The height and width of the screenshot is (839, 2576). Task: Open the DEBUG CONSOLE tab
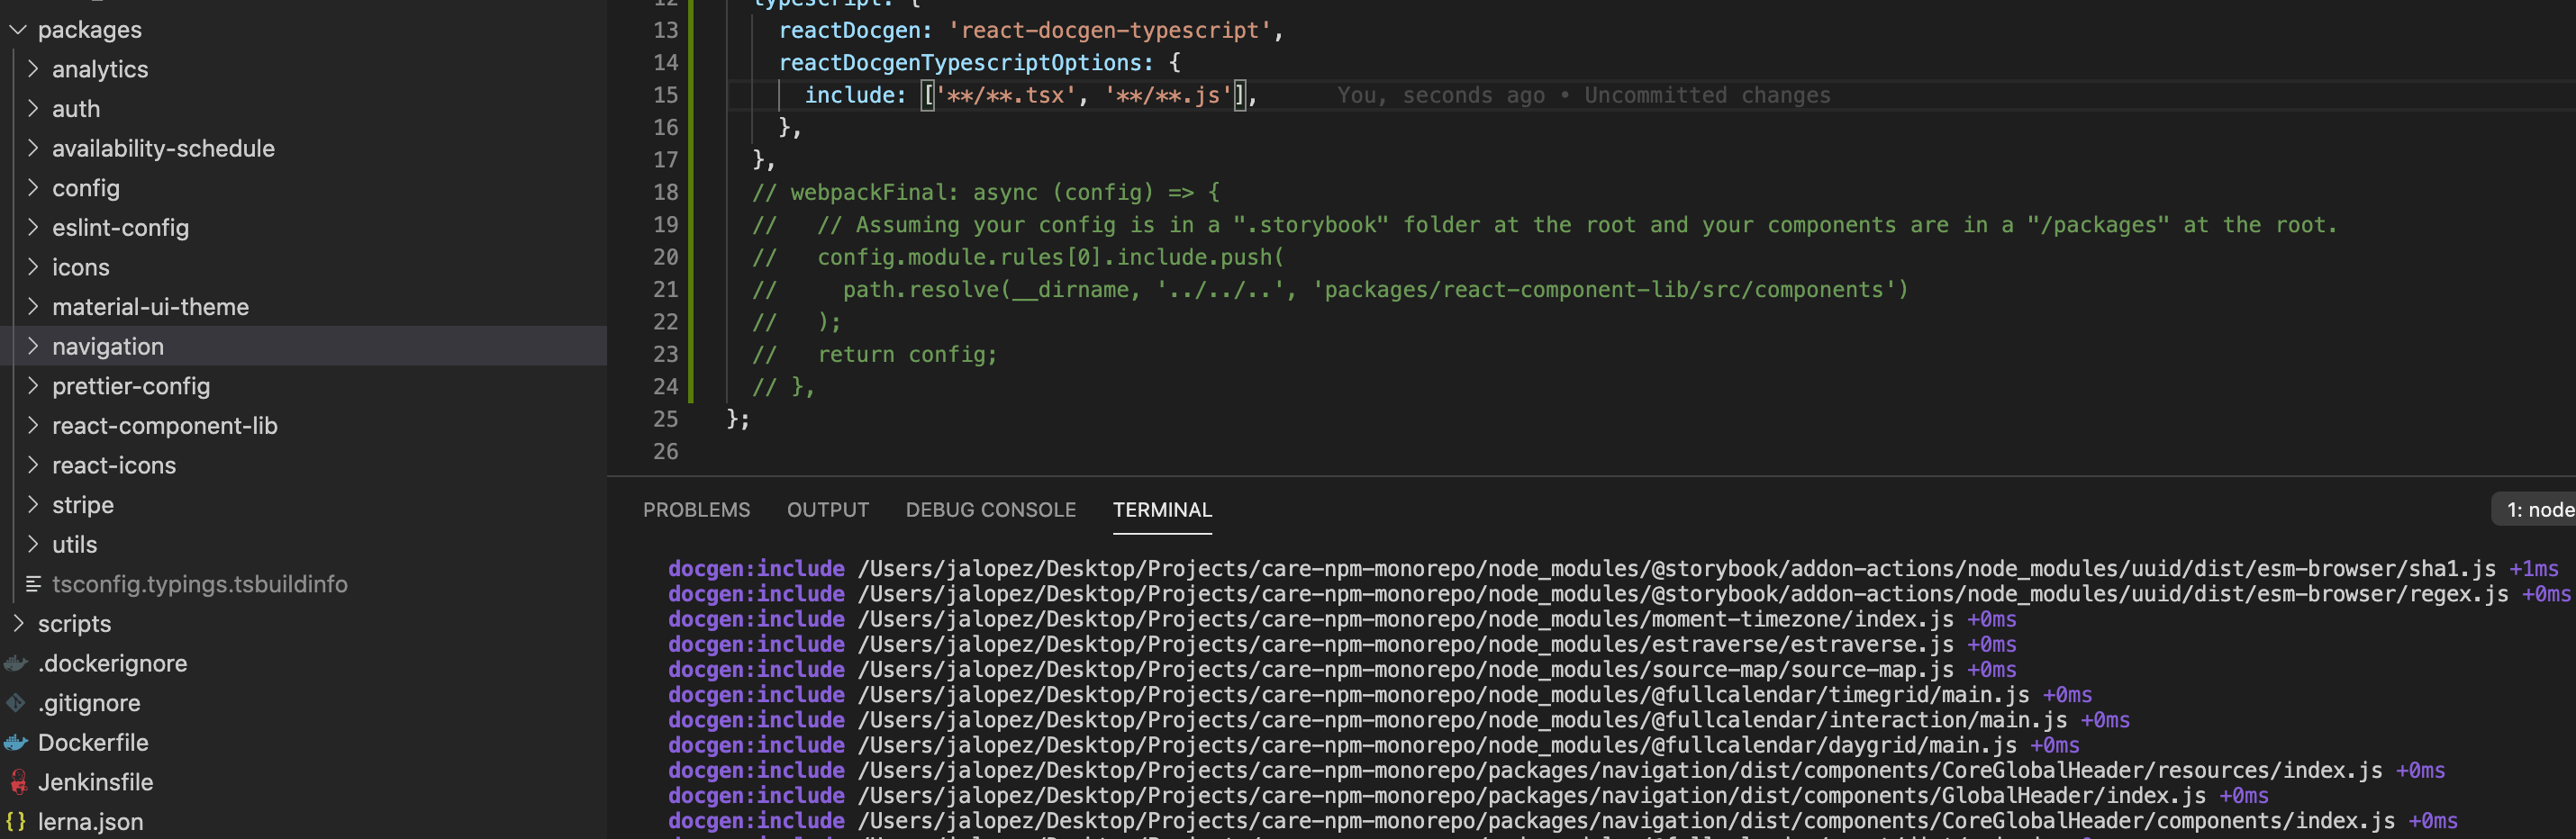tap(990, 509)
